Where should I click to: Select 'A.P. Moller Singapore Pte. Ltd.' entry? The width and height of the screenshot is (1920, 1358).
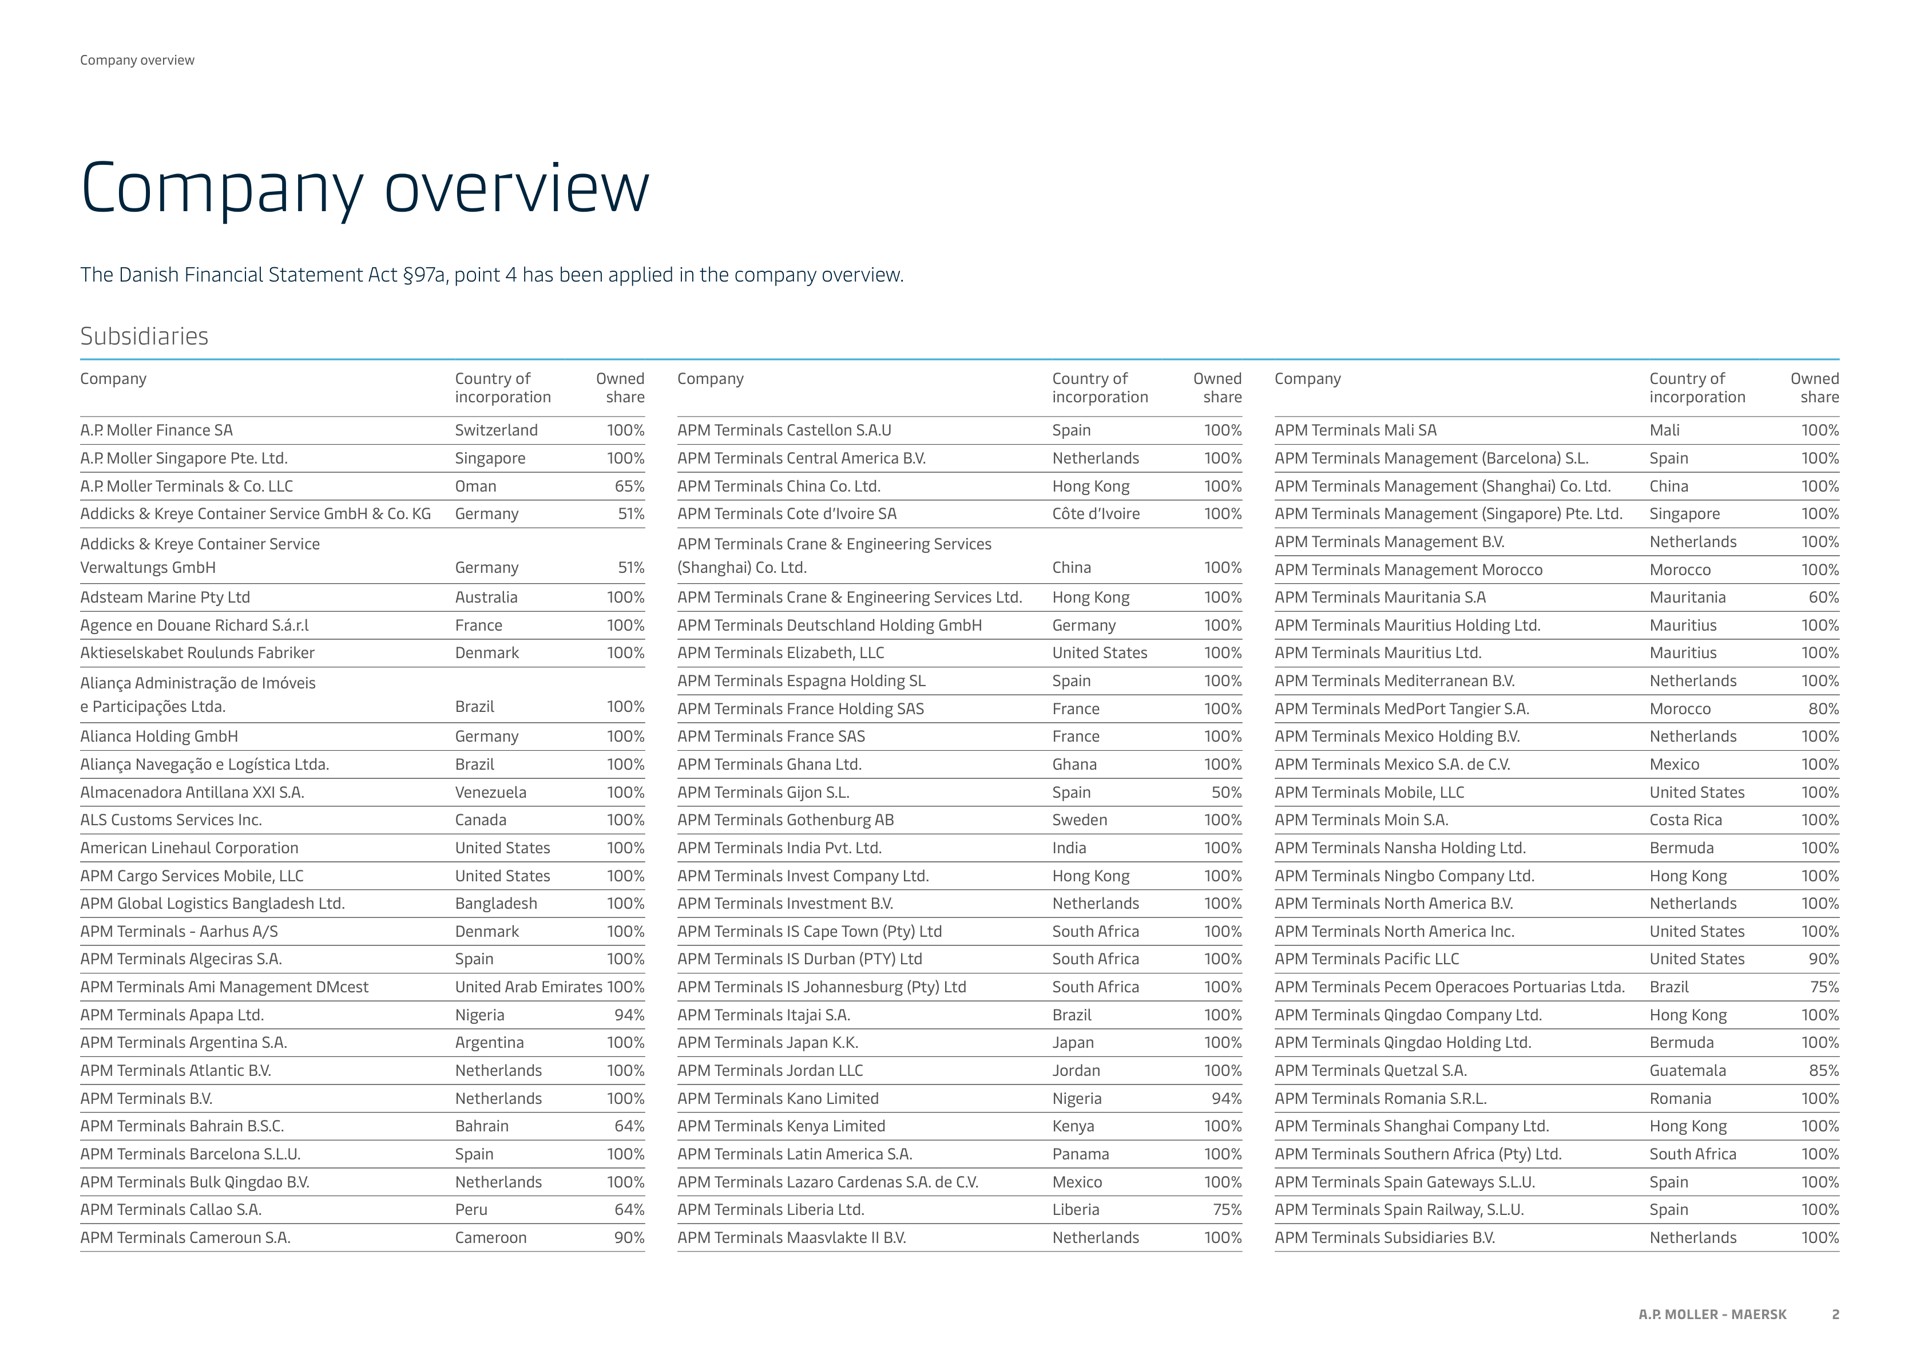point(183,458)
